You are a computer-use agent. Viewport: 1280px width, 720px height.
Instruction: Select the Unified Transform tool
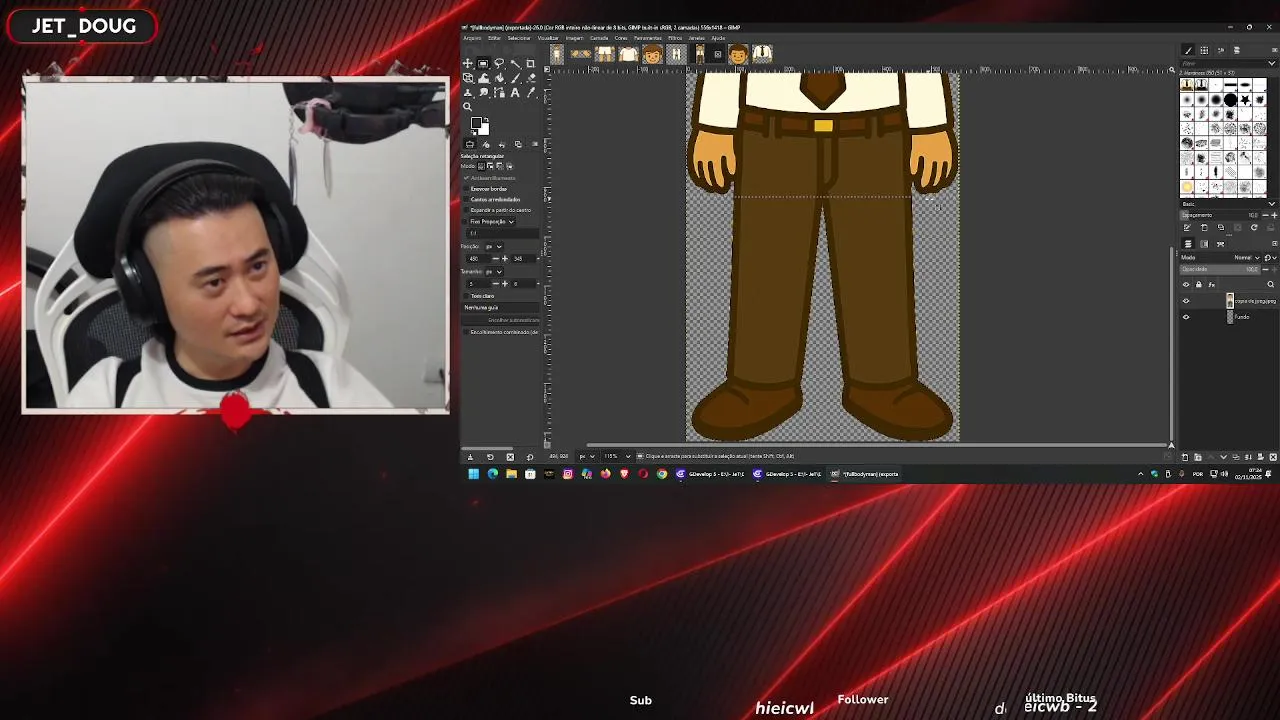pos(467,78)
